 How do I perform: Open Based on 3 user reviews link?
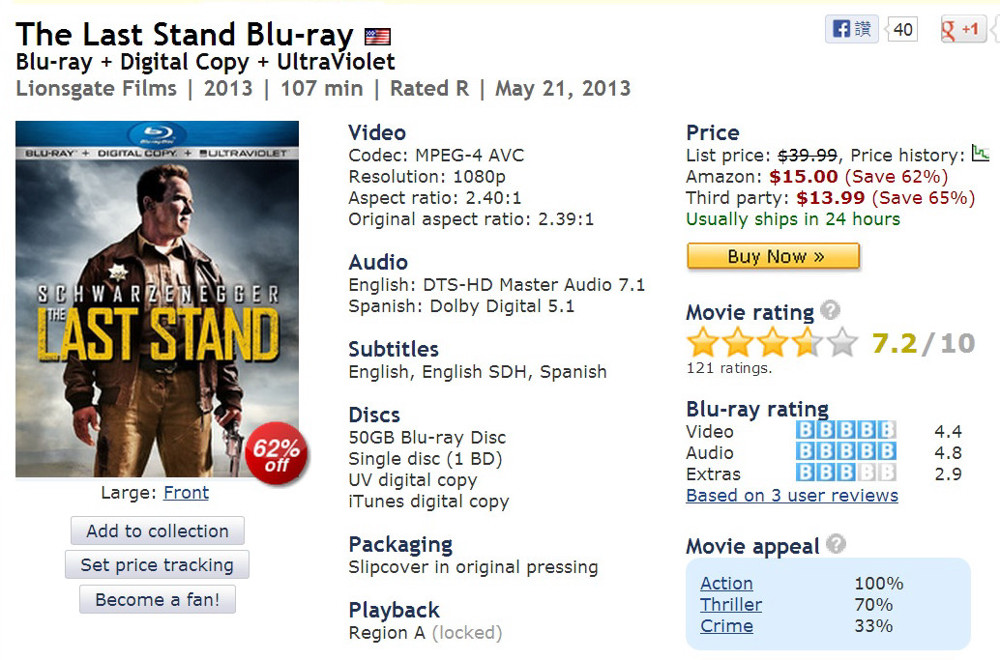coord(792,495)
